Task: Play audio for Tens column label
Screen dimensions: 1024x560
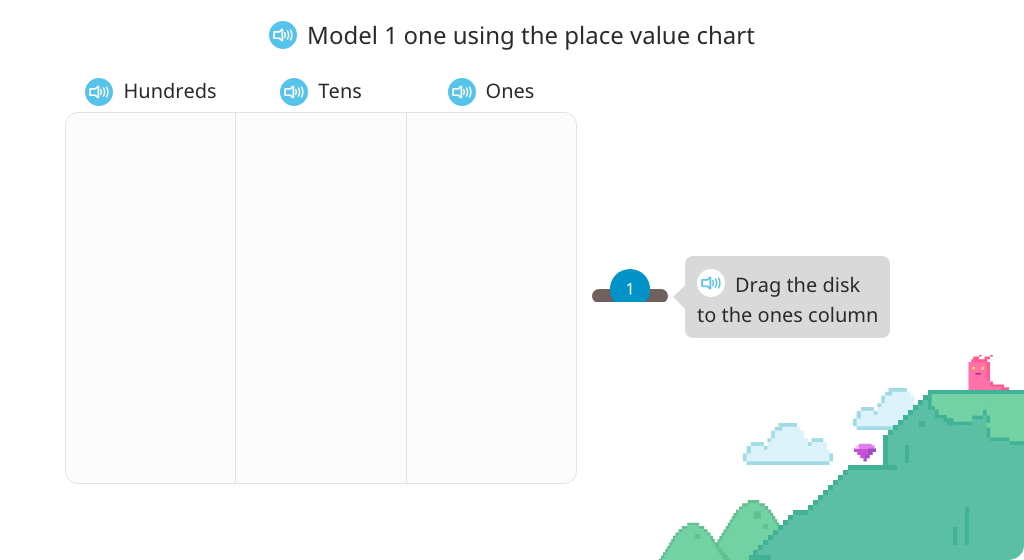Action: coord(294,92)
